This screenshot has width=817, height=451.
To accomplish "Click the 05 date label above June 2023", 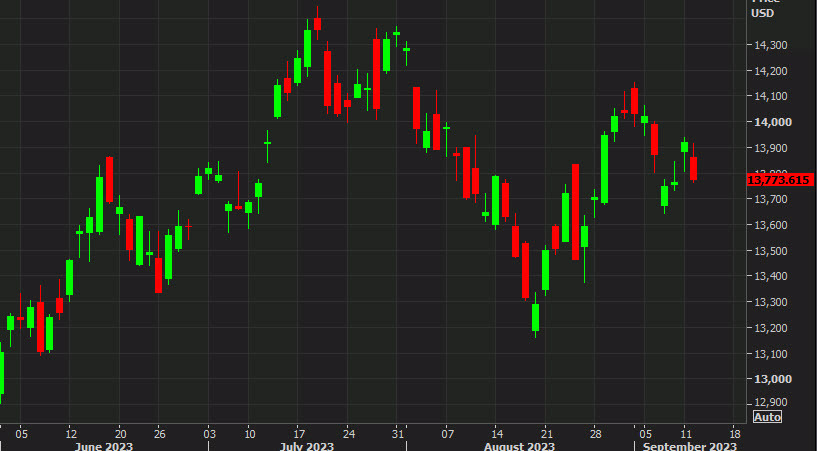I will pyautogui.click(x=21, y=434).
